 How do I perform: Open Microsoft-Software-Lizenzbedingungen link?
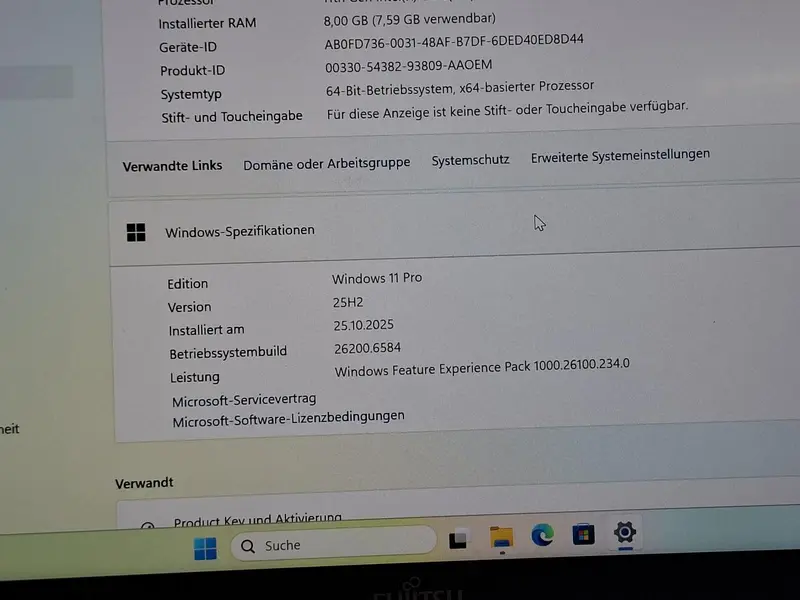tap(288, 419)
